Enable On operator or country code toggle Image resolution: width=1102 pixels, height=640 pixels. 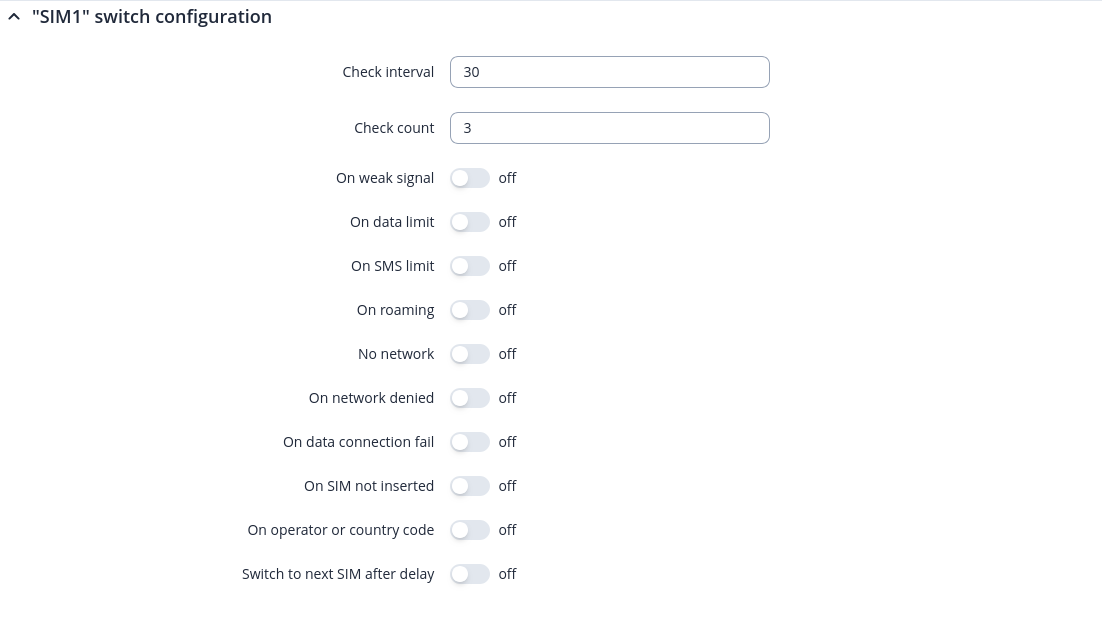469,530
